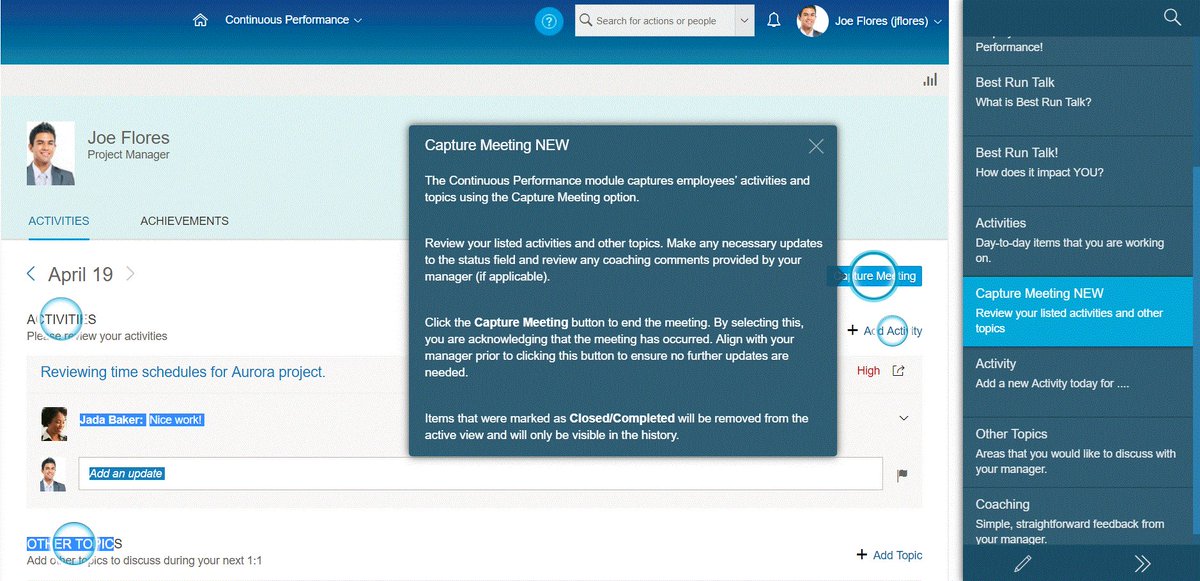Collapse the Aurora activity details chevron

(904, 418)
